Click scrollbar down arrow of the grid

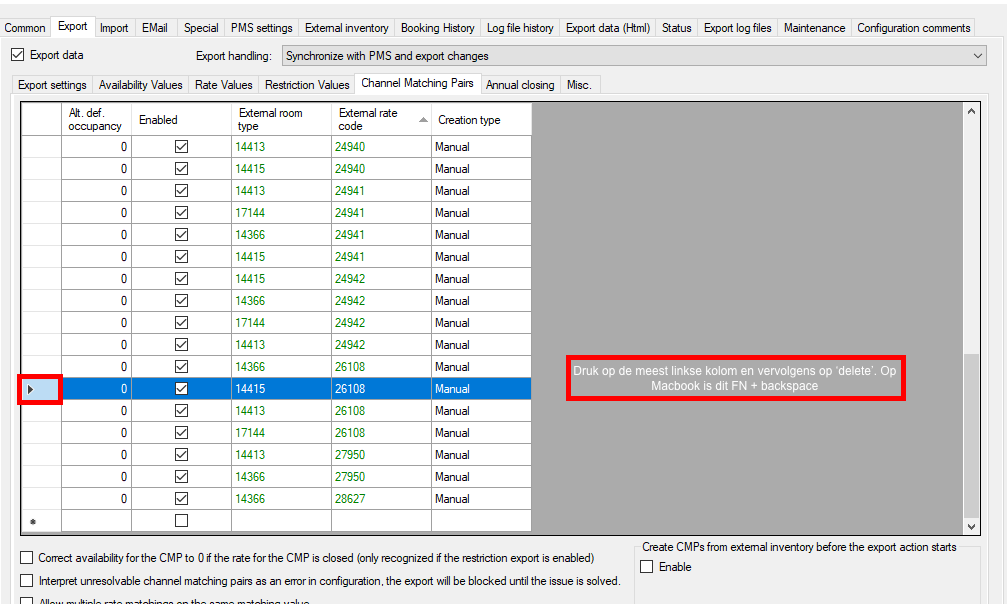[971, 526]
